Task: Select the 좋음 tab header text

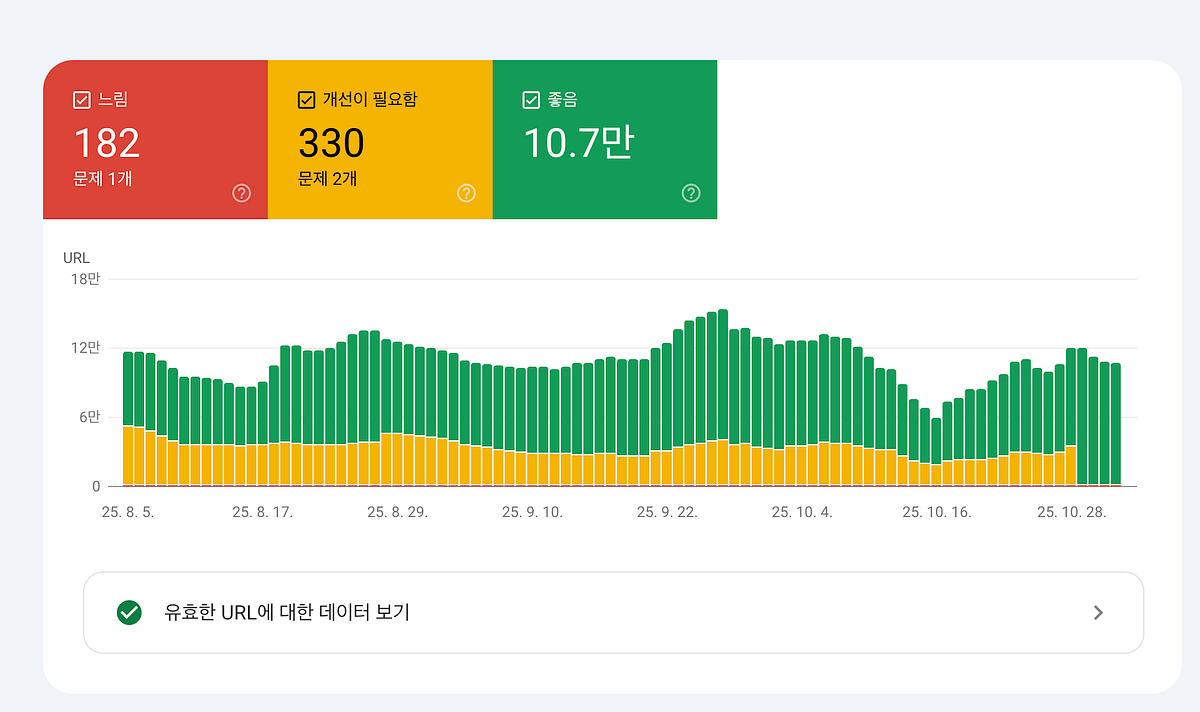Action: 562,99
